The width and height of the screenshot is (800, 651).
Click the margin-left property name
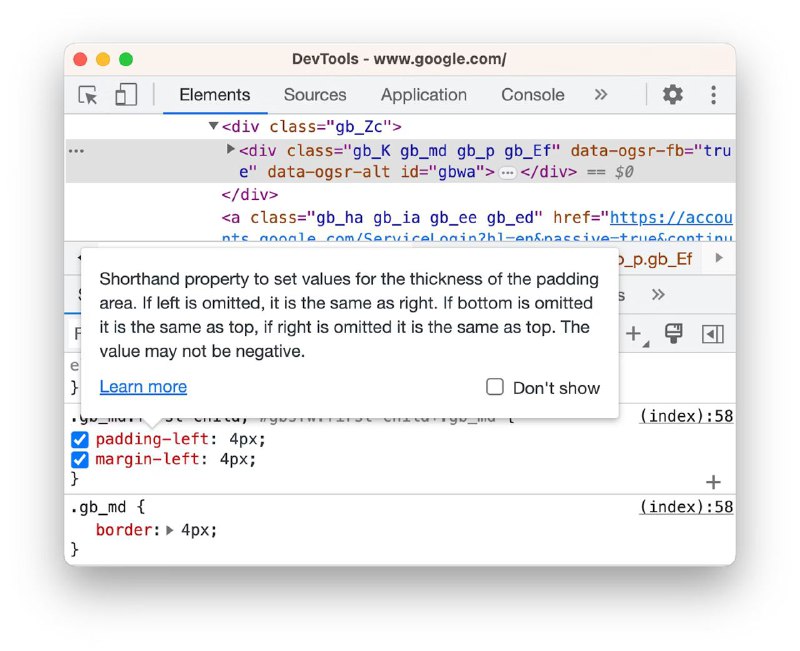(147, 459)
